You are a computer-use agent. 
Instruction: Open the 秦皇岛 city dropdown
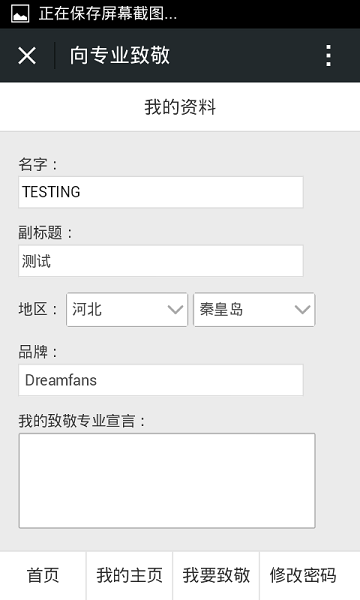coord(254,310)
